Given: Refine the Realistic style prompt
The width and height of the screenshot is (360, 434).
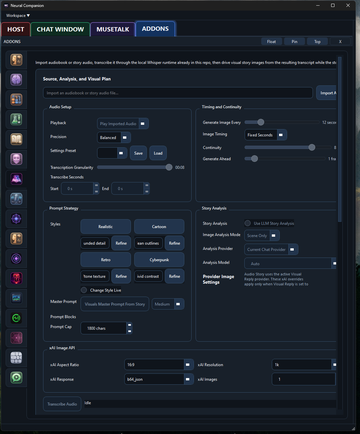Looking at the screenshot, I should (x=121, y=243).
